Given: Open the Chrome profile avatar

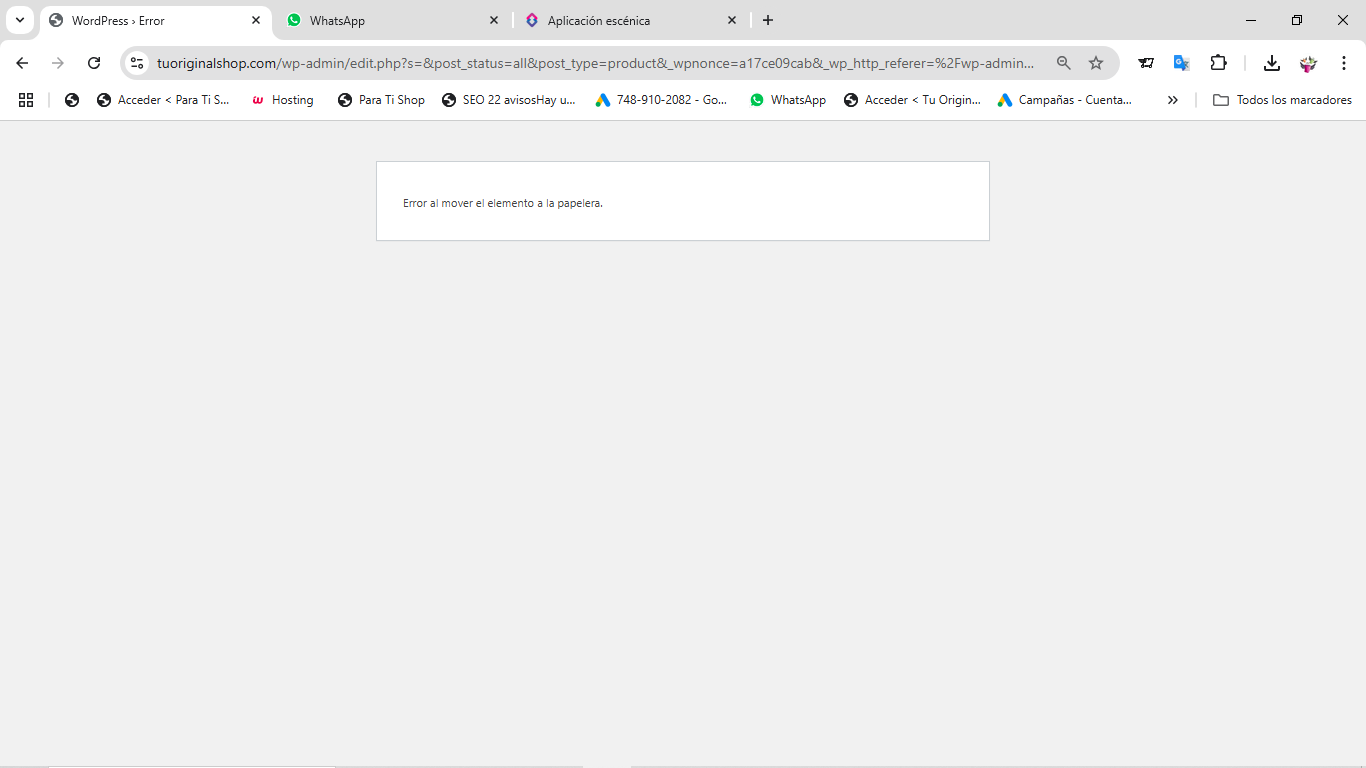Looking at the screenshot, I should (x=1308, y=63).
